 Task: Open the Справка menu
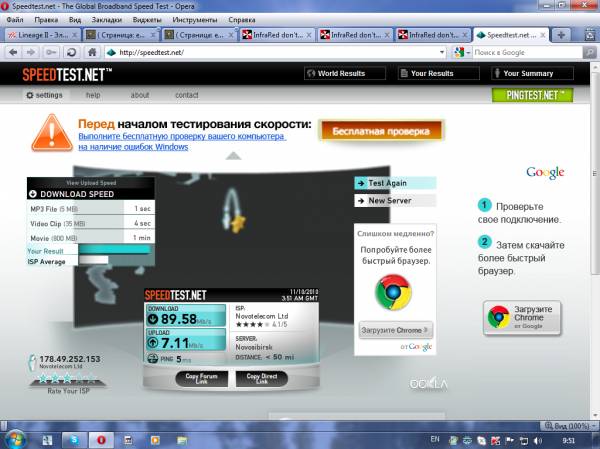point(241,20)
